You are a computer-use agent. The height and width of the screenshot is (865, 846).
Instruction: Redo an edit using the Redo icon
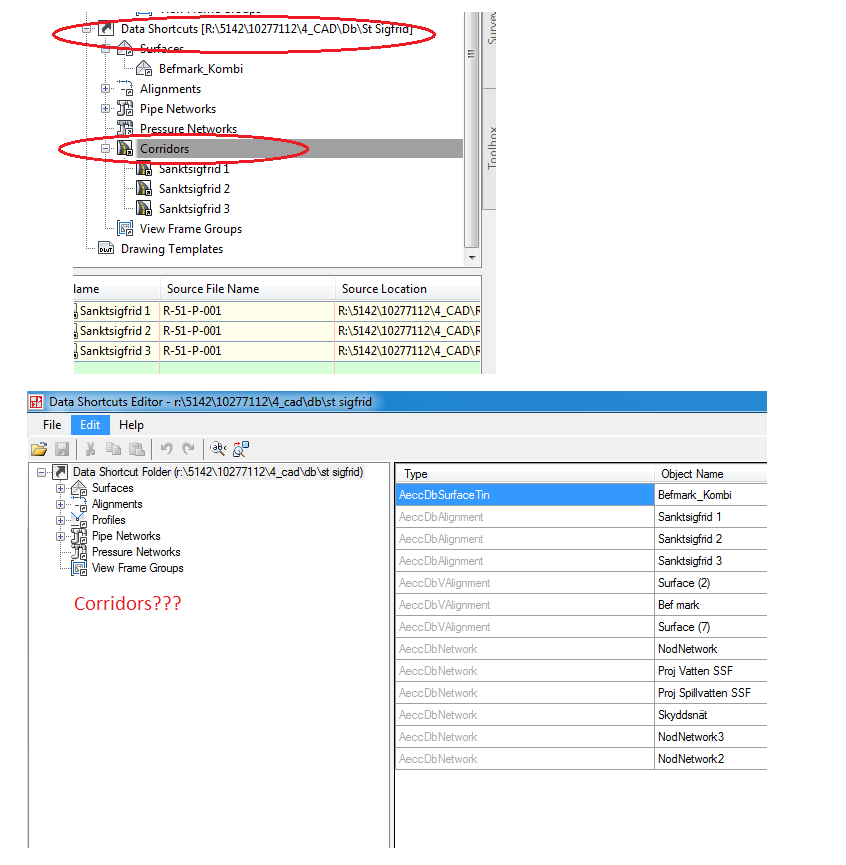[x=189, y=449]
